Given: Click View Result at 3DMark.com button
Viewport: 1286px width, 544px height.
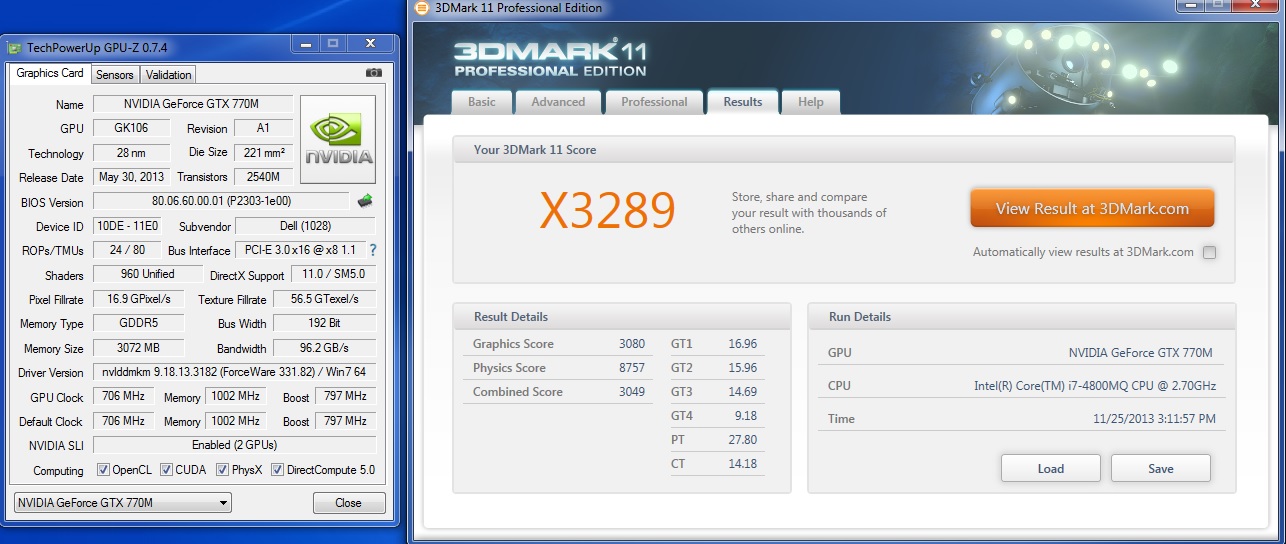Looking at the screenshot, I should [x=1092, y=209].
